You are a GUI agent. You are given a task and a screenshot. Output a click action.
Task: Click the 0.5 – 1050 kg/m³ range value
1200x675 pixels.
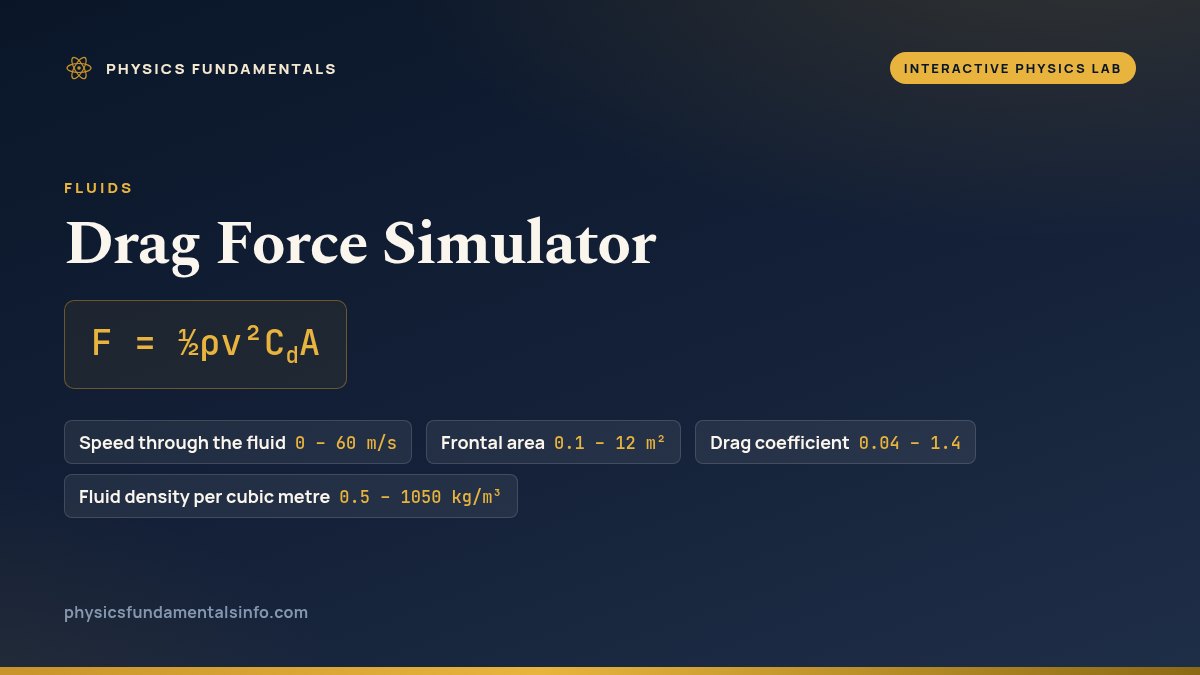421,497
